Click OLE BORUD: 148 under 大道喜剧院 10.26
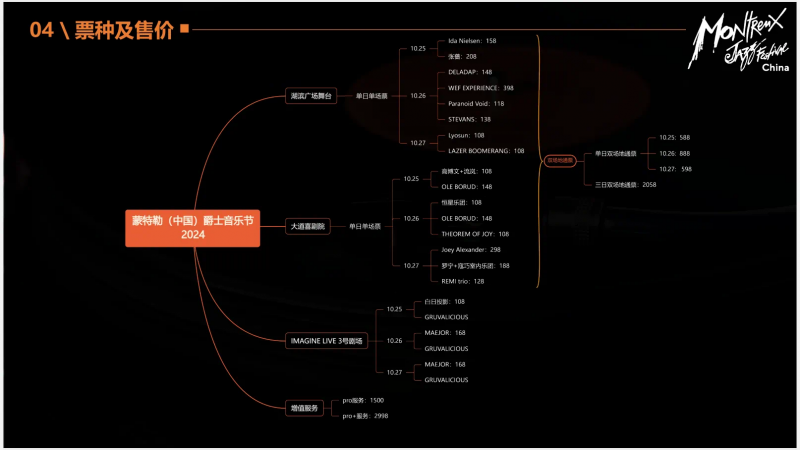 pos(467,218)
